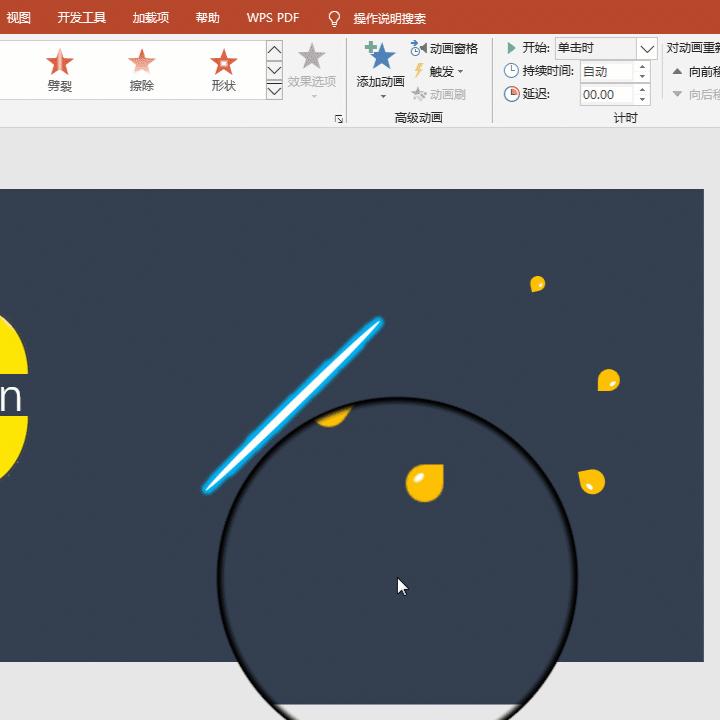Click 向后移动 move later button
The height and width of the screenshot is (720, 720).
(x=695, y=95)
